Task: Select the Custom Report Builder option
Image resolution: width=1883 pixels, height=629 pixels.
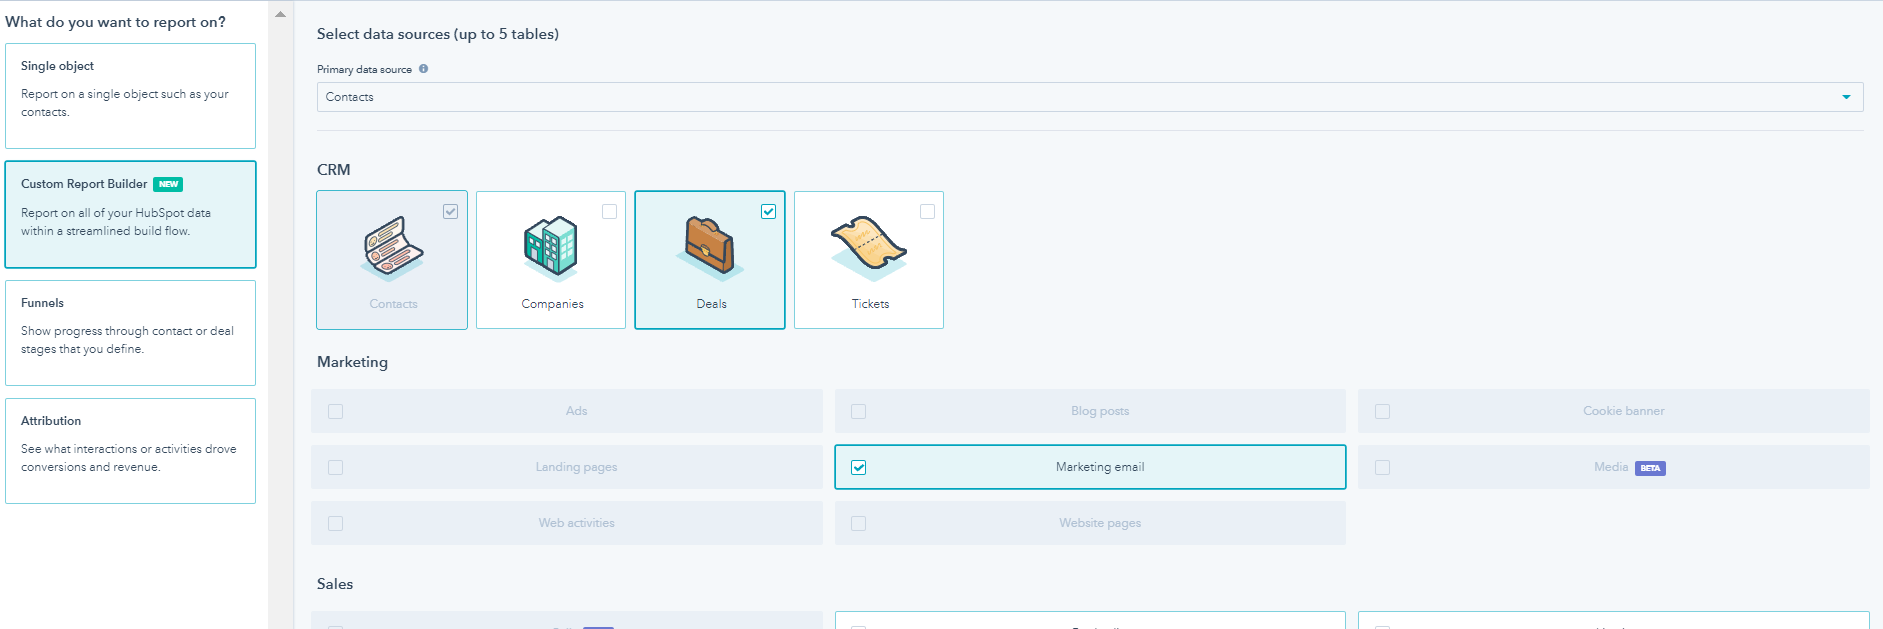Action: pos(130,214)
